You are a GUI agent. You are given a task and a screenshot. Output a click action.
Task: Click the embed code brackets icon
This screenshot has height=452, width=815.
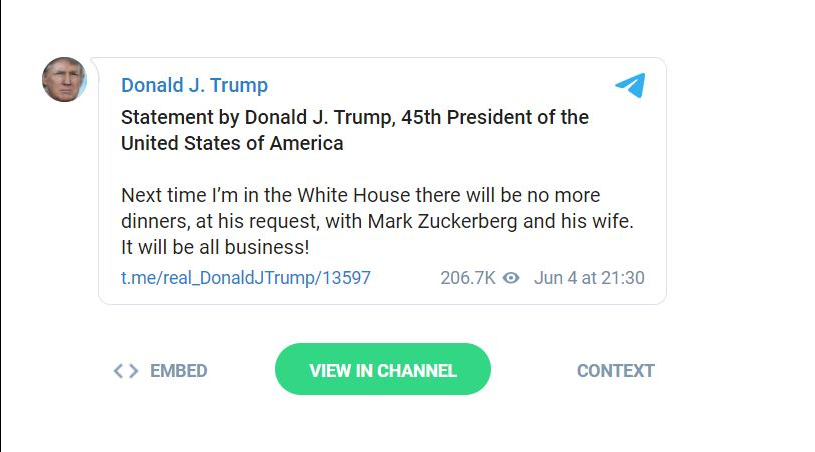pyautogui.click(x=125, y=371)
